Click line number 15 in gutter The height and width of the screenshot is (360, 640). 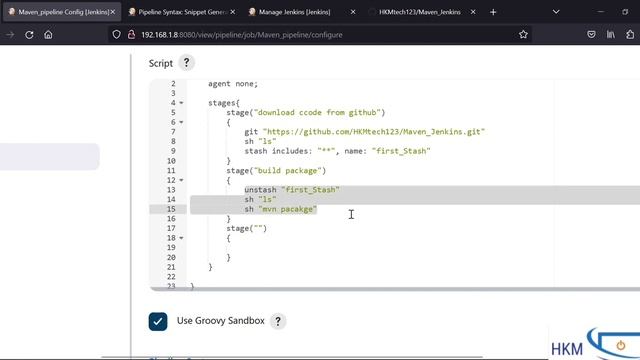pyautogui.click(x=171, y=209)
